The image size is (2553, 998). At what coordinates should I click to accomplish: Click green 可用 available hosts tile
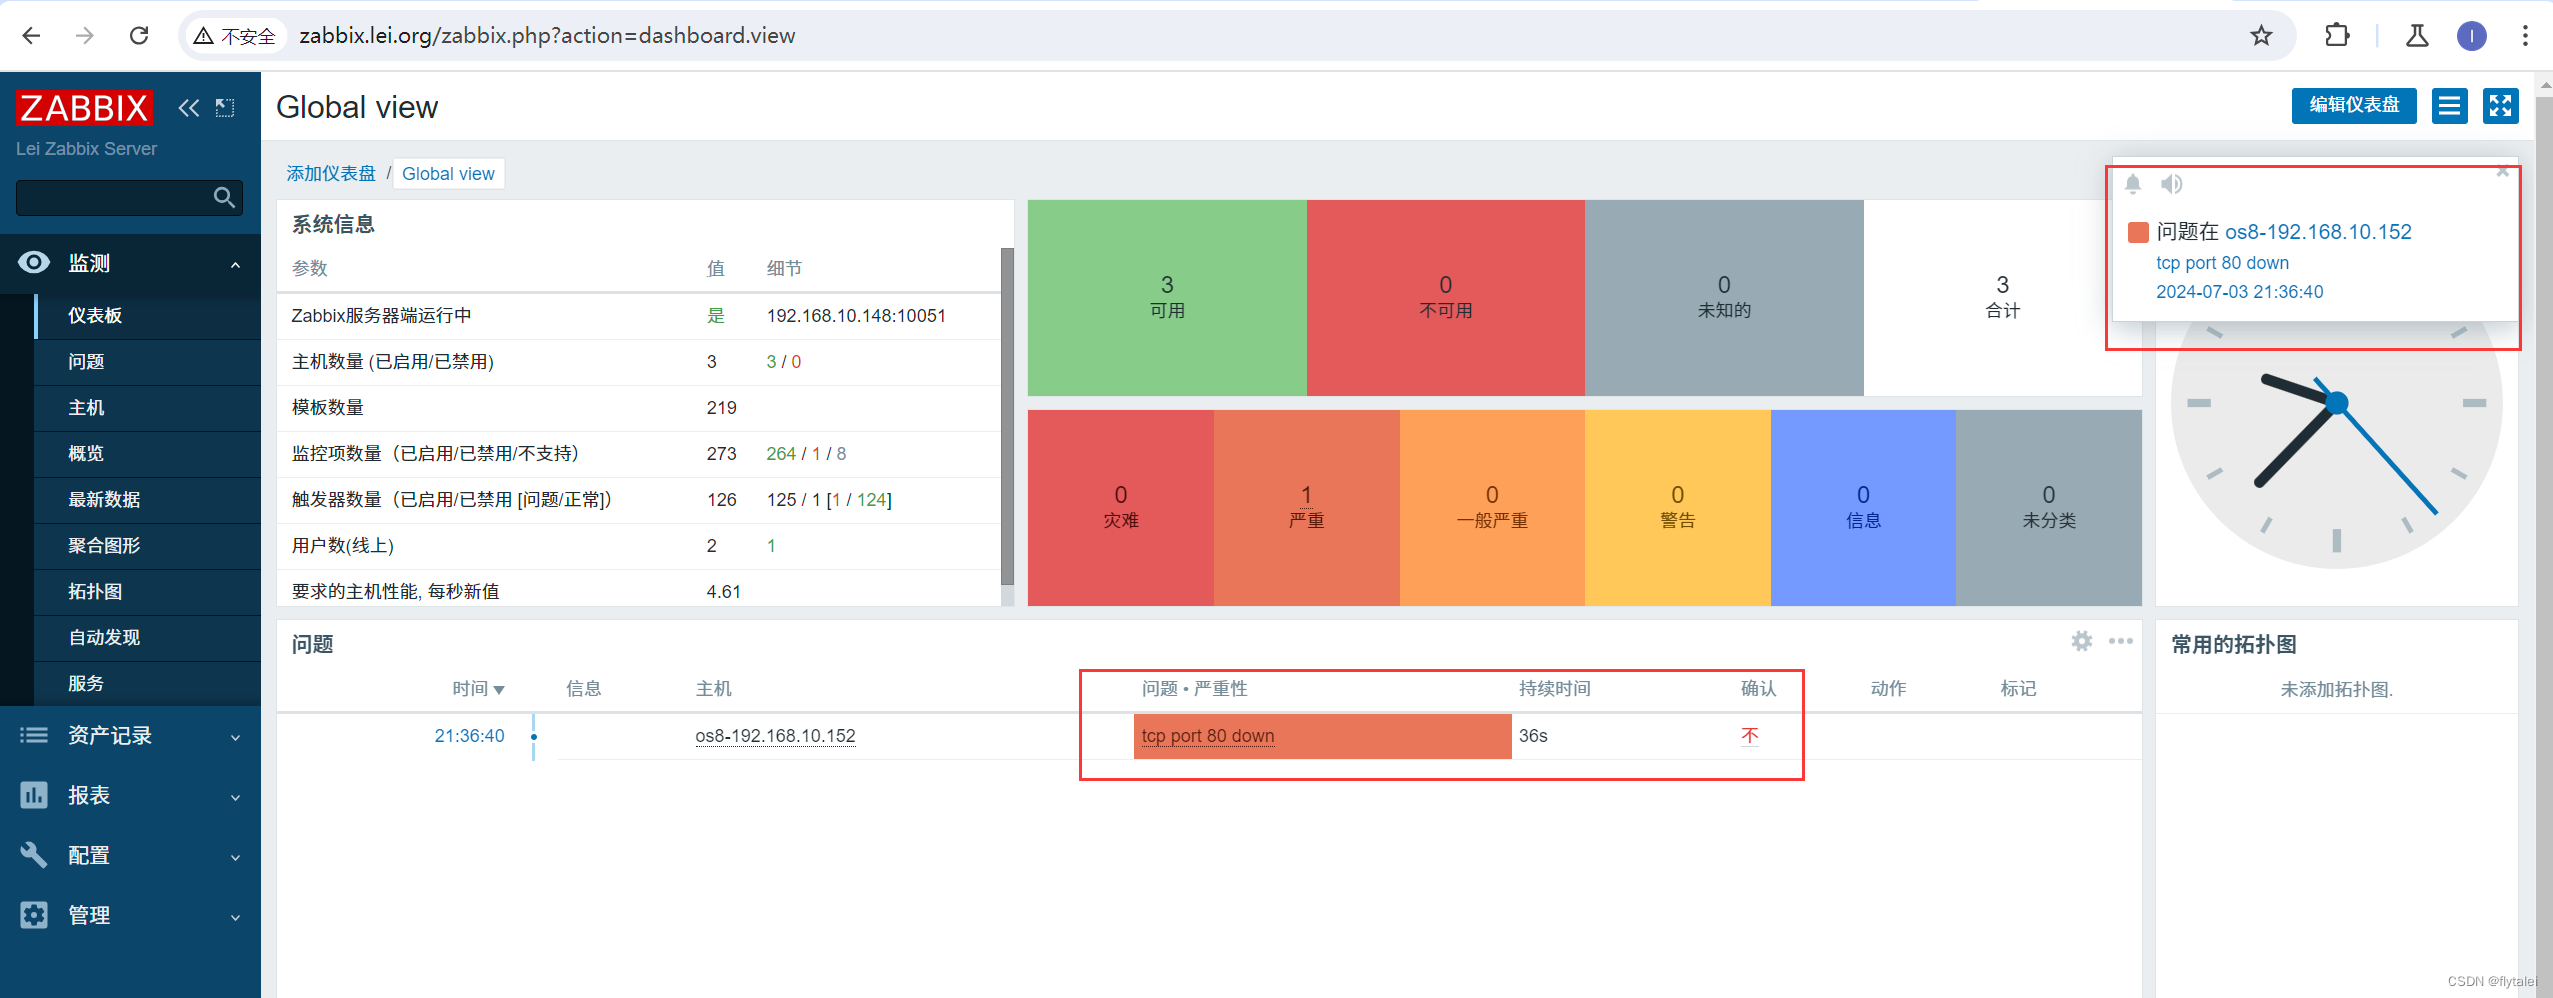click(1167, 298)
